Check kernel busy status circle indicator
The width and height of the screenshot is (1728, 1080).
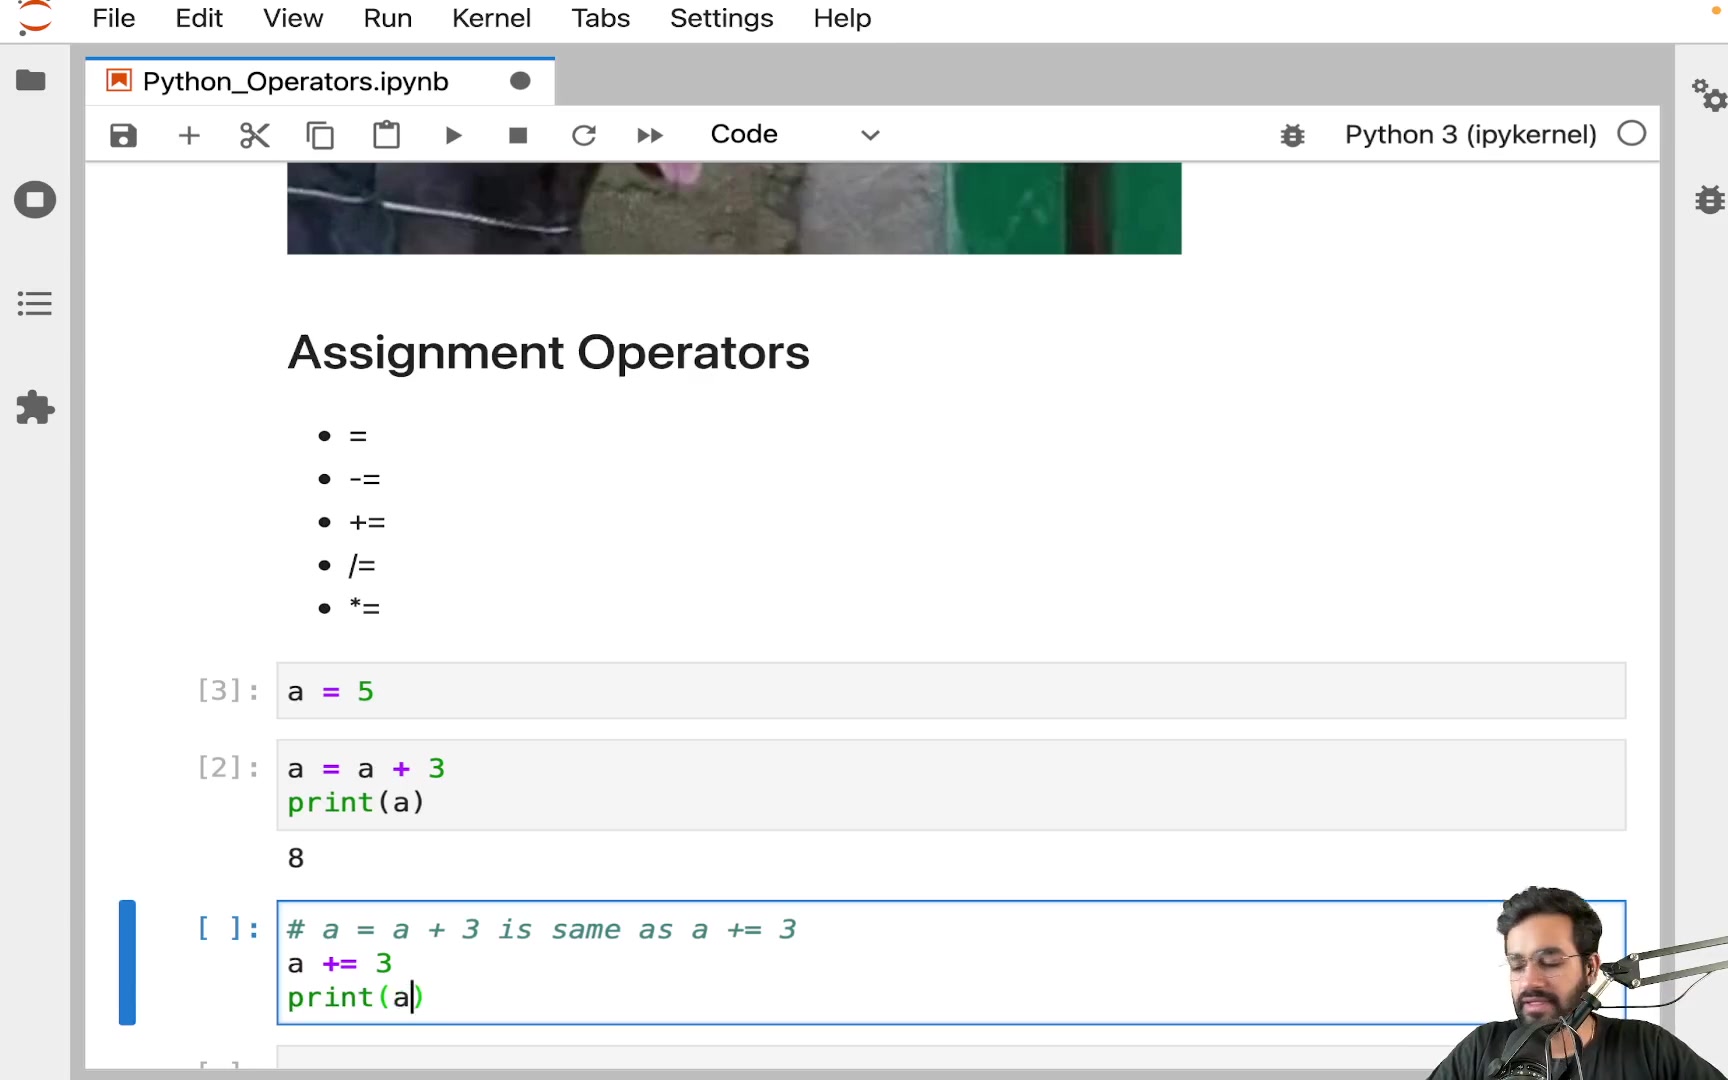[1631, 132]
